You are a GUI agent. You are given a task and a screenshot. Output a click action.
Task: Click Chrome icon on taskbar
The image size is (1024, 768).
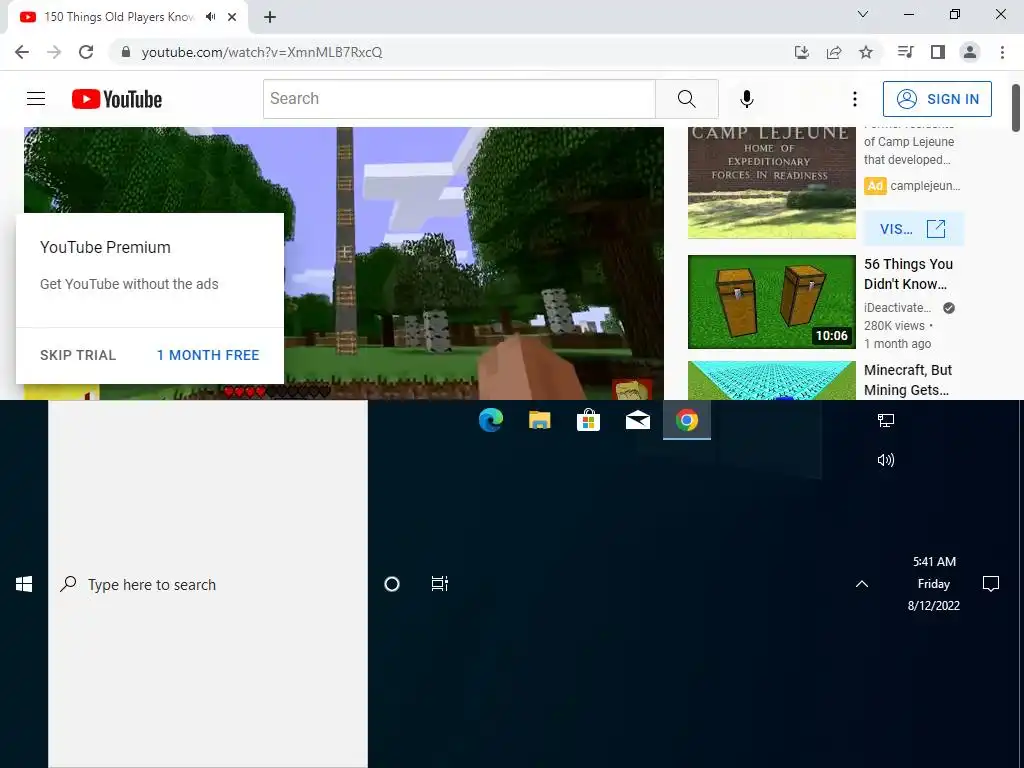point(686,420)
